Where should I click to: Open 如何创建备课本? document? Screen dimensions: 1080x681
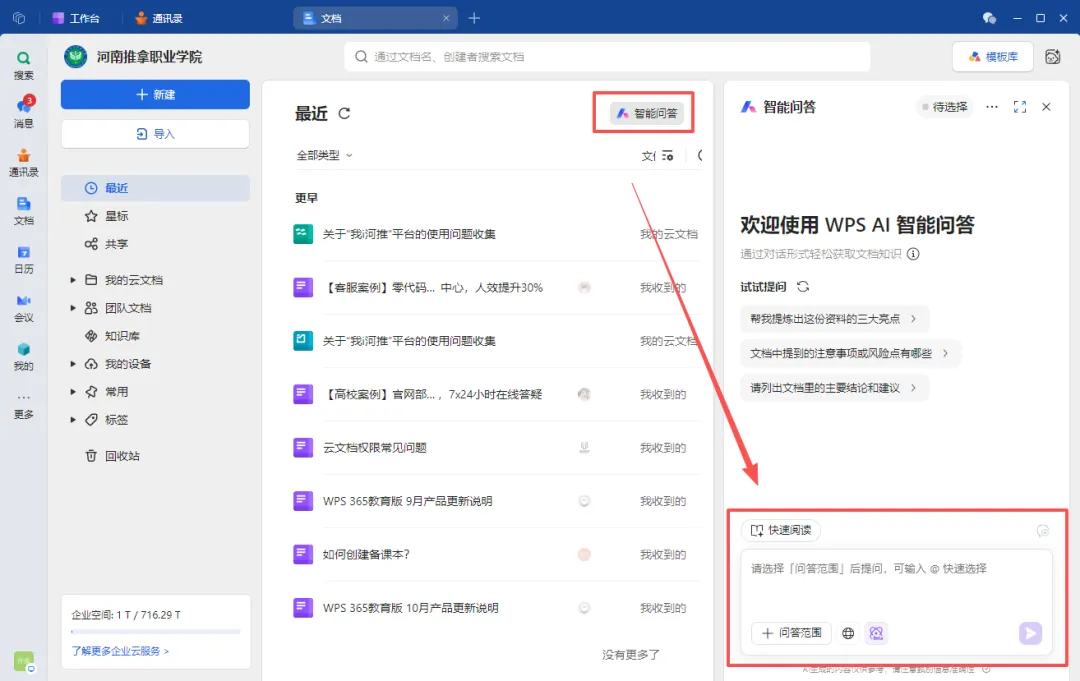[366, 554]
